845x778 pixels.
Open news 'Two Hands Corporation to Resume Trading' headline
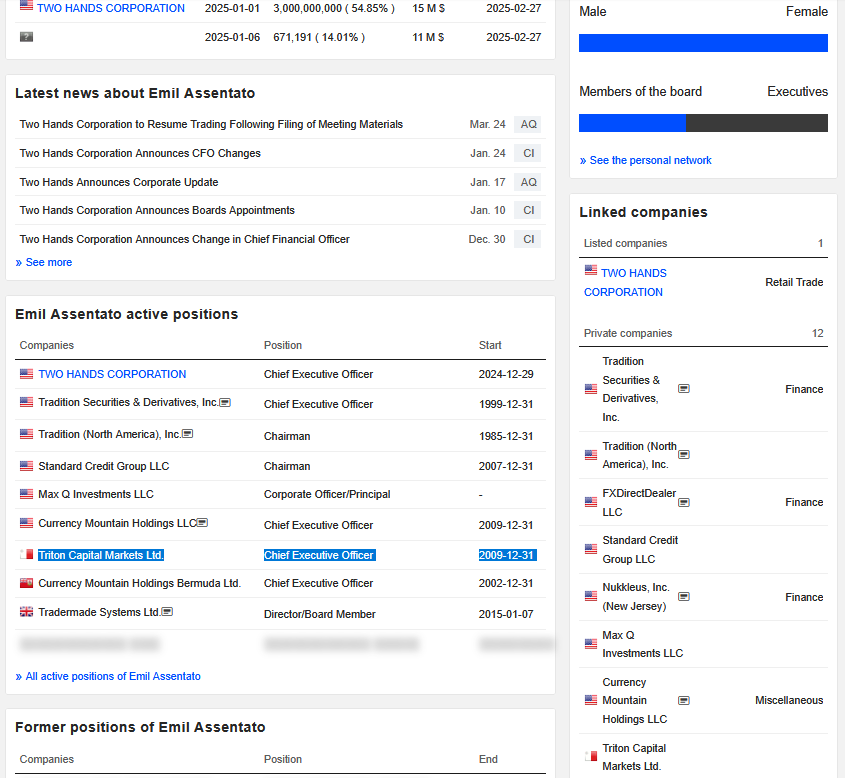(x=211, y=124)
